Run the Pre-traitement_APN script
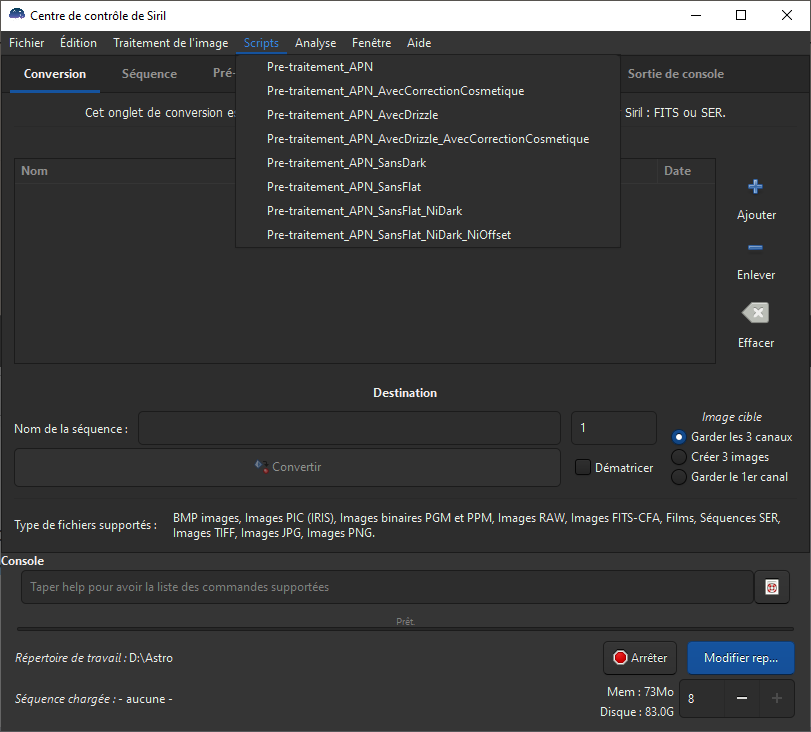This screenshot has height=732, width=811. pos(428,67)
